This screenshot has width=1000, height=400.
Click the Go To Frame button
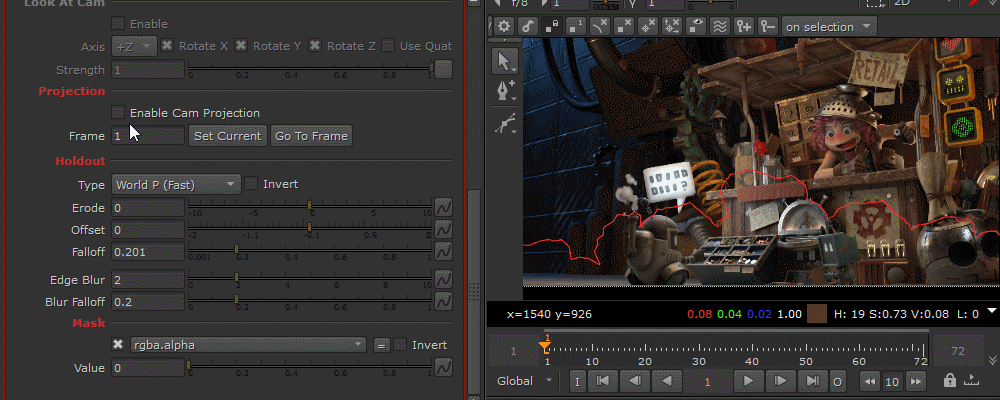coord(311,136)
